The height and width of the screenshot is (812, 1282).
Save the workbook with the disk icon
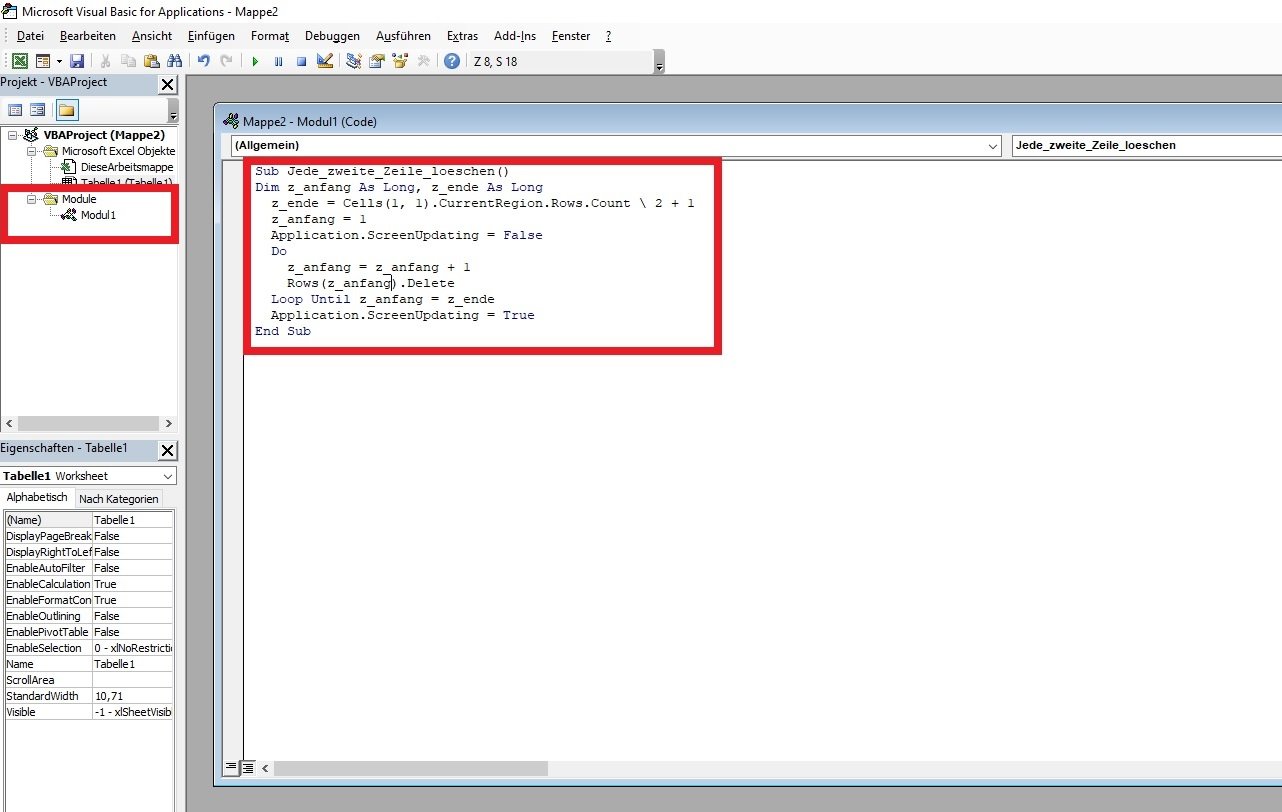(x=77, y=61)
